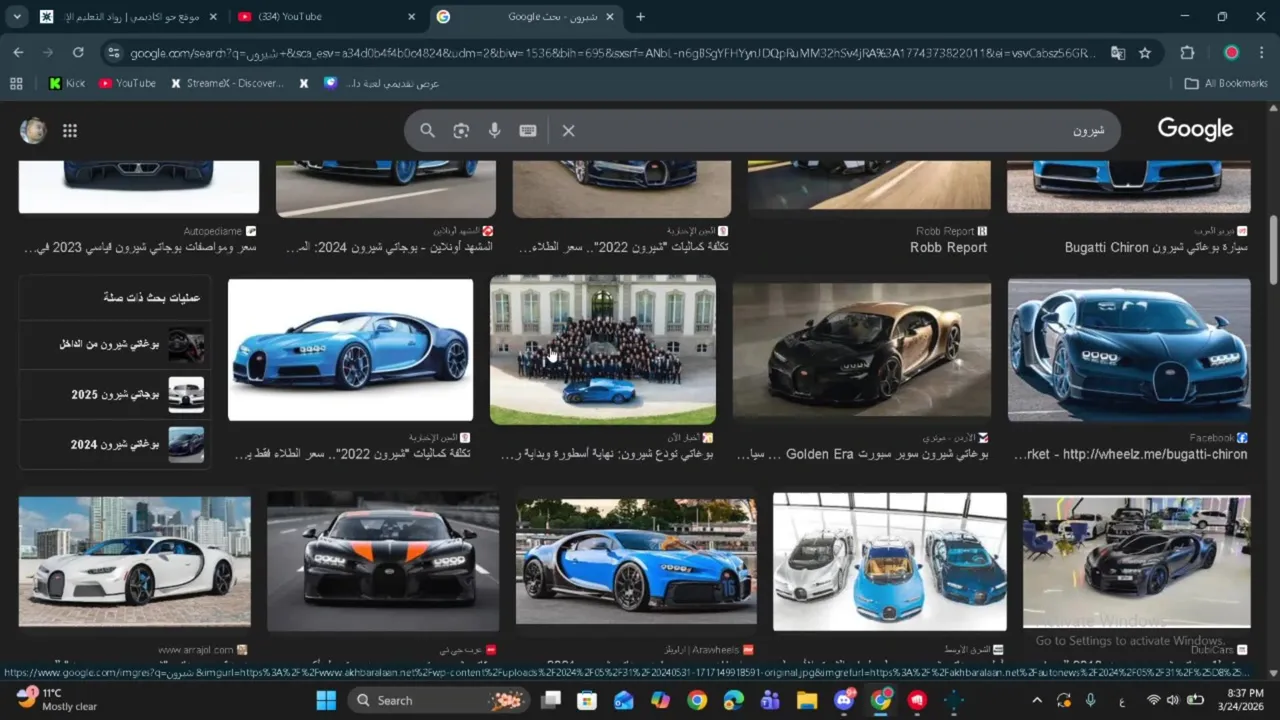Open سيارة بوغاتي شيرون Bugatti Chiron caption
Image resolution: width=1280 pixels, height=720 pixels.
coord(1156,248)
